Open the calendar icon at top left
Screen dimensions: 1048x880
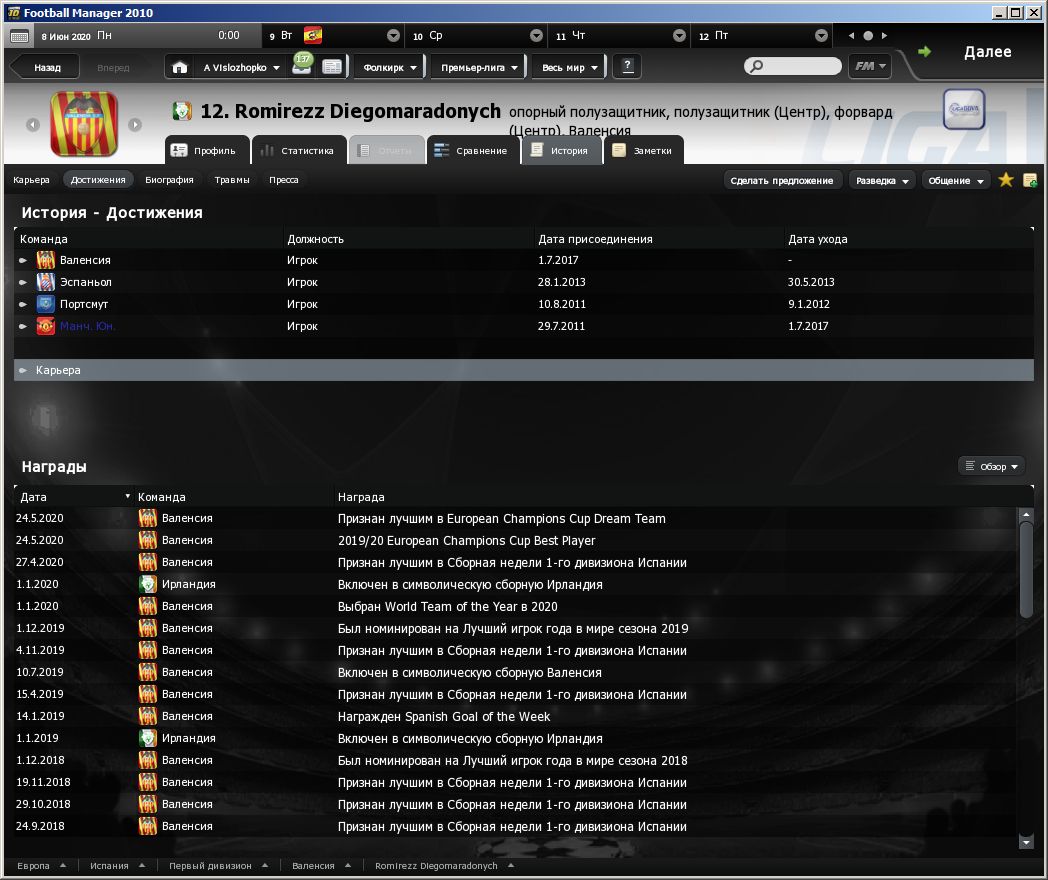(x=19, y=36)
